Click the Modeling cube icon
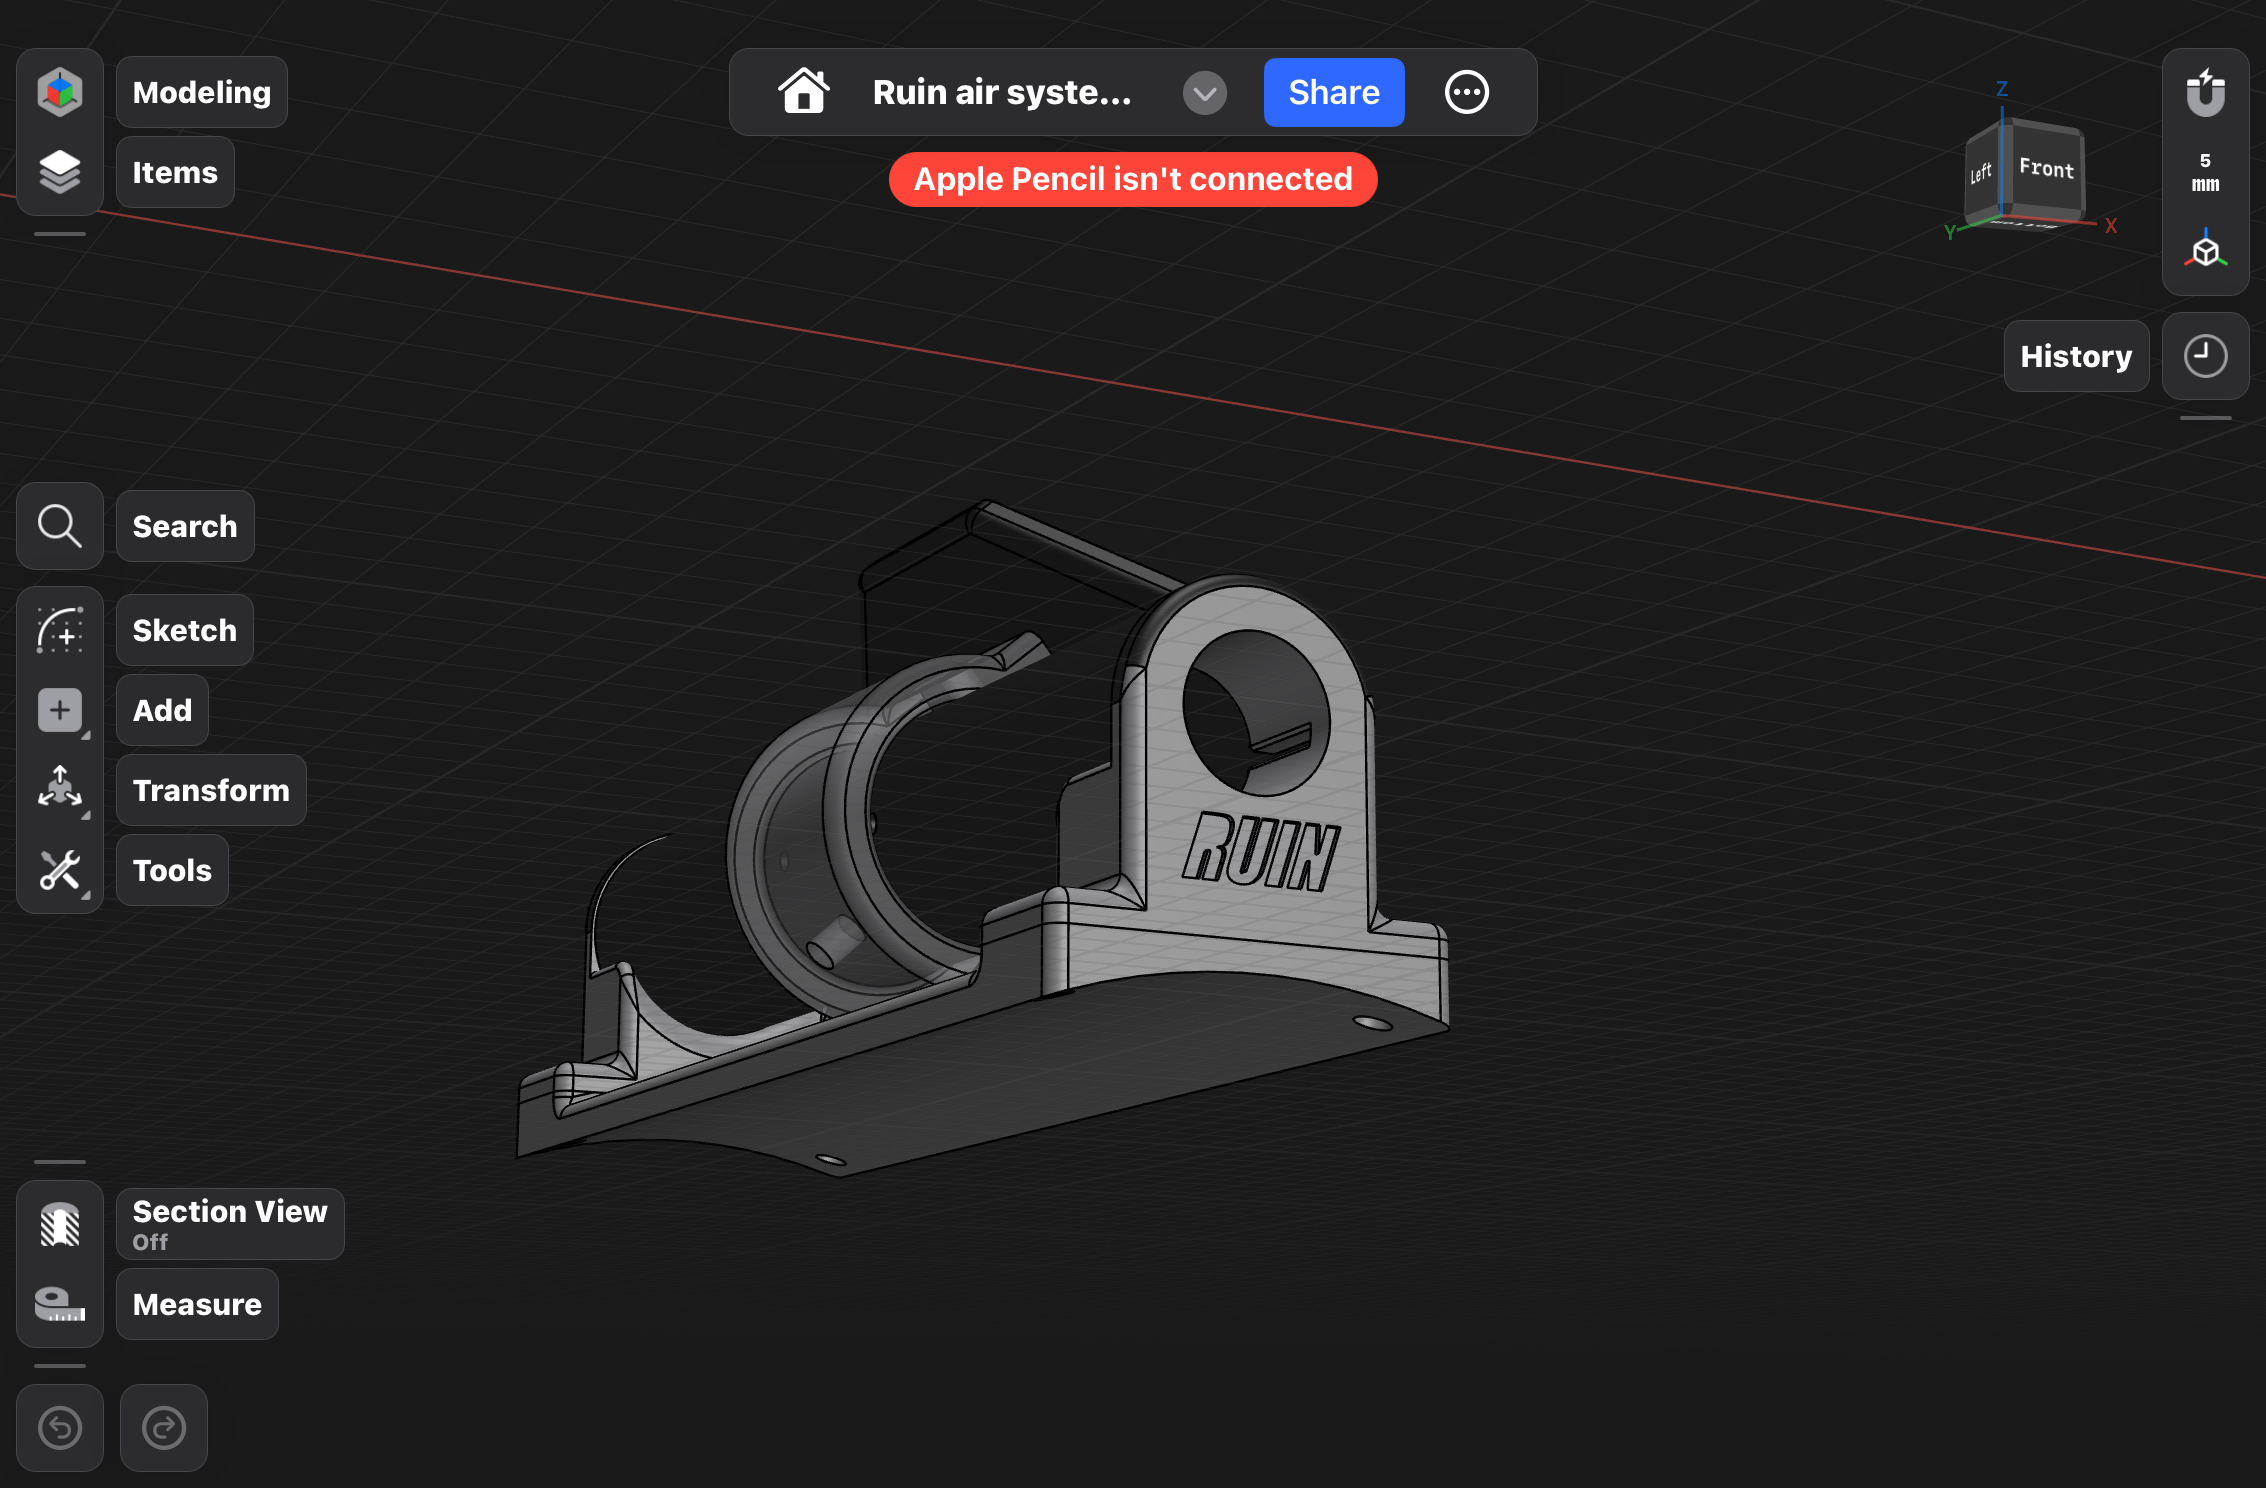Viewport: 2266px width, 1488px height. coord(60,92)
